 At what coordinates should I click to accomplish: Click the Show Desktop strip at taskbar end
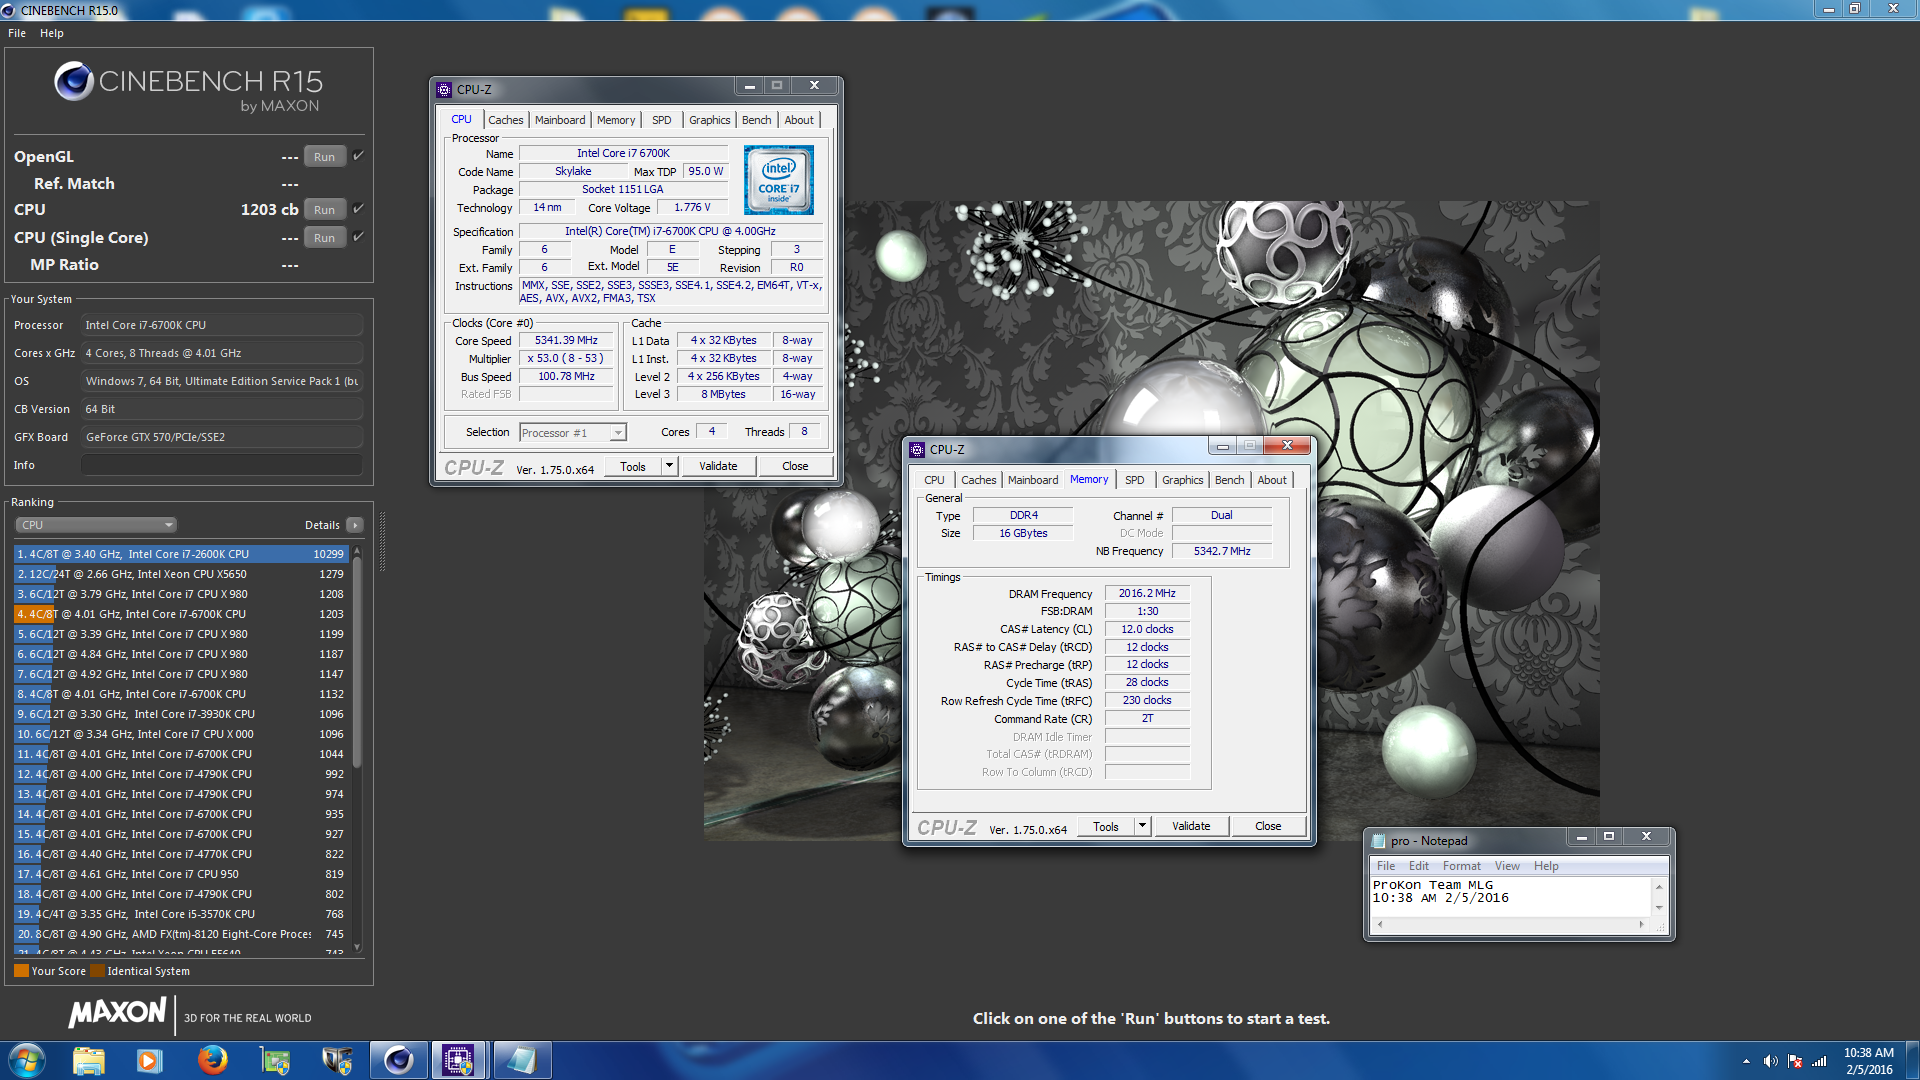point(1912,1061)
